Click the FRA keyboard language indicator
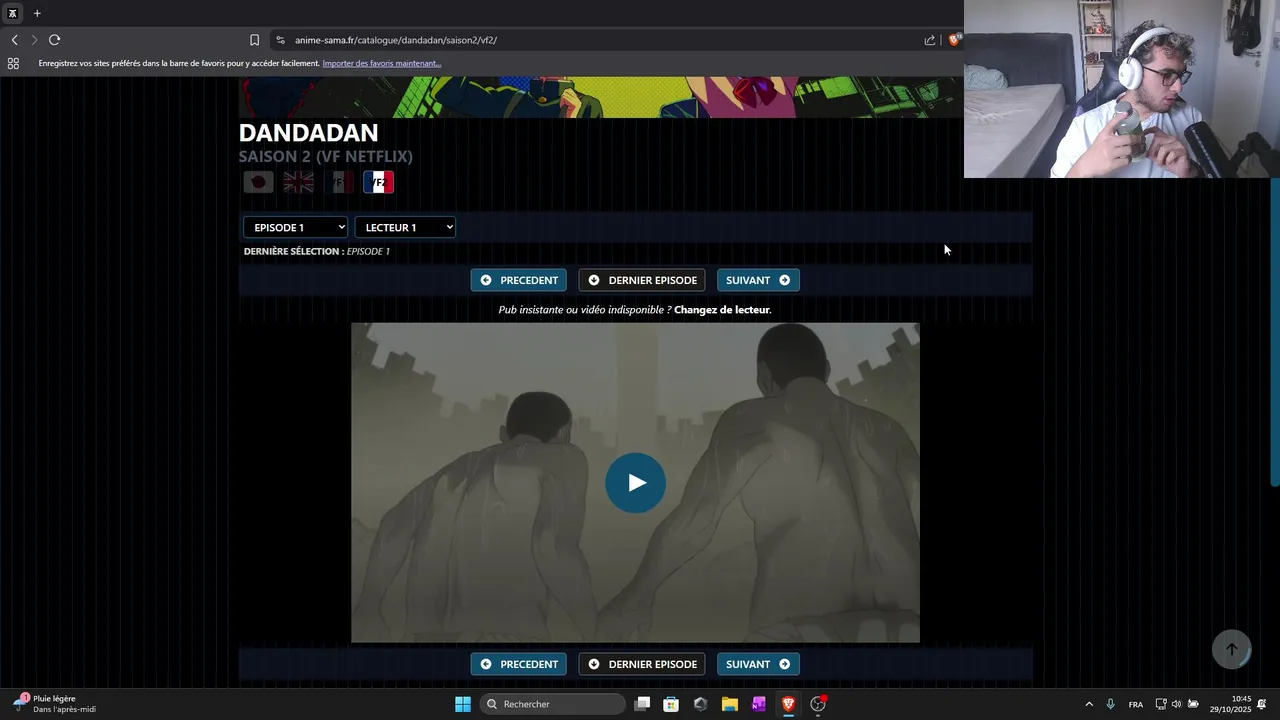The height and width of the screenshot is (720, 1280). (x=1136, y=704)
